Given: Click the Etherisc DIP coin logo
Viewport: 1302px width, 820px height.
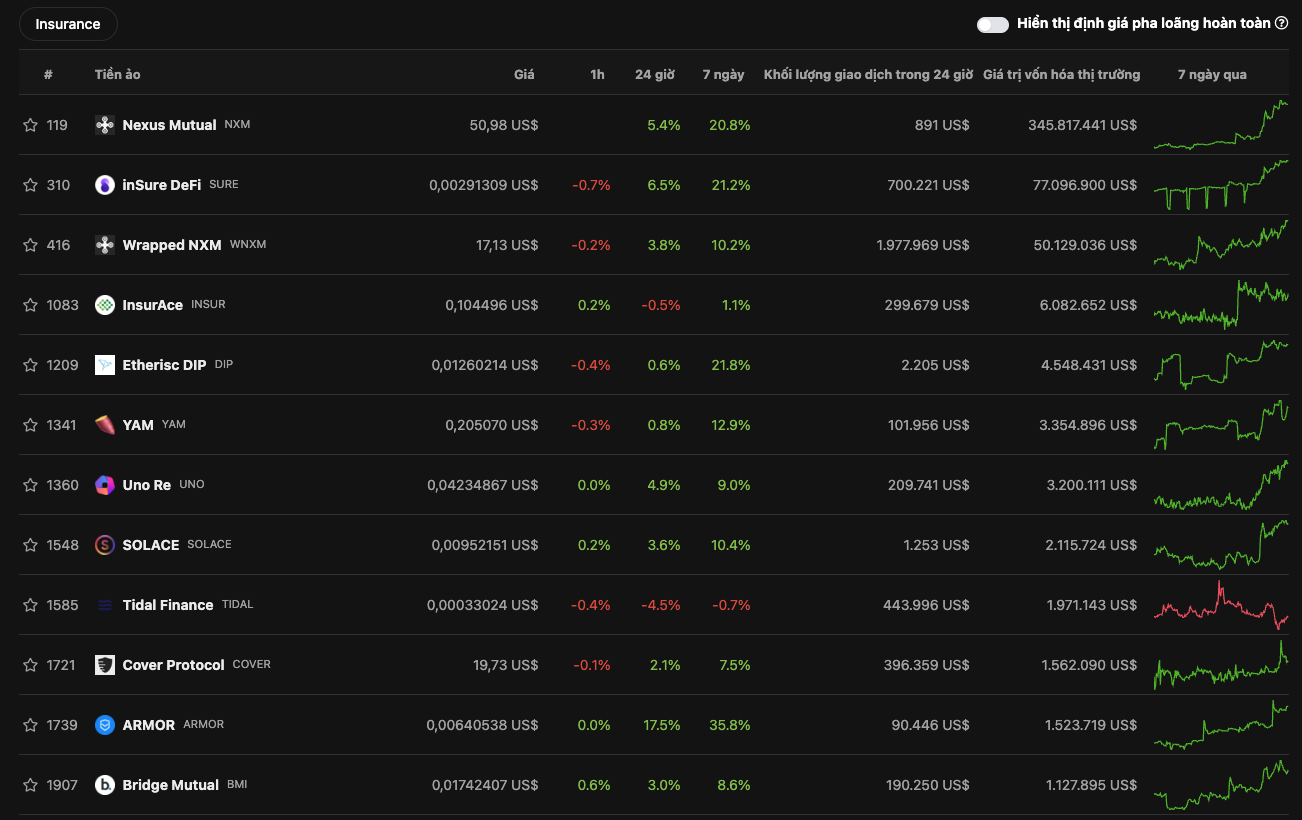Looking at the screenshot, I should click(105, 365).
